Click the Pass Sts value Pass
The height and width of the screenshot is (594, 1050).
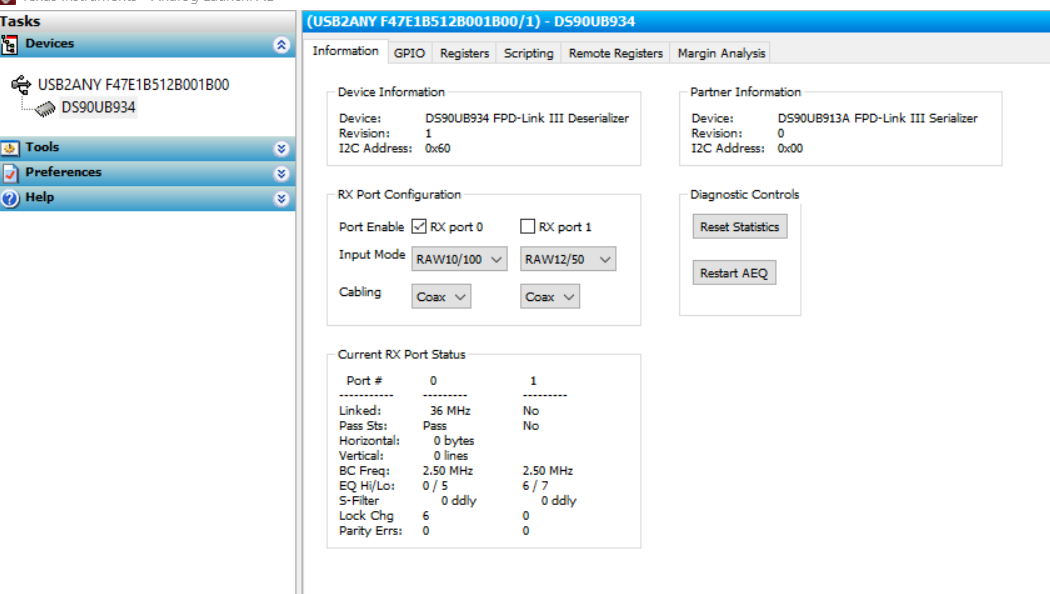pos(435,425)
